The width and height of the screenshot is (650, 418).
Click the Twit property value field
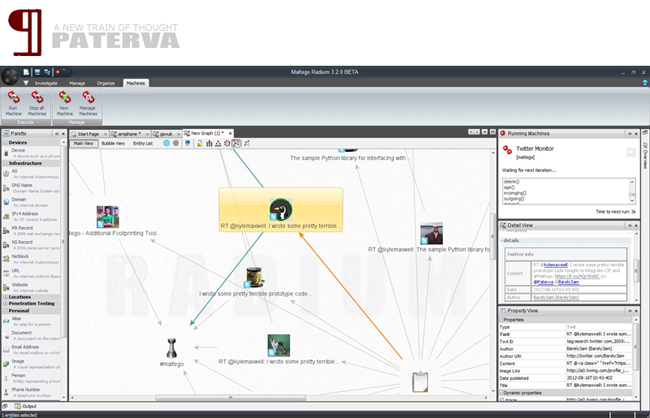599,334
